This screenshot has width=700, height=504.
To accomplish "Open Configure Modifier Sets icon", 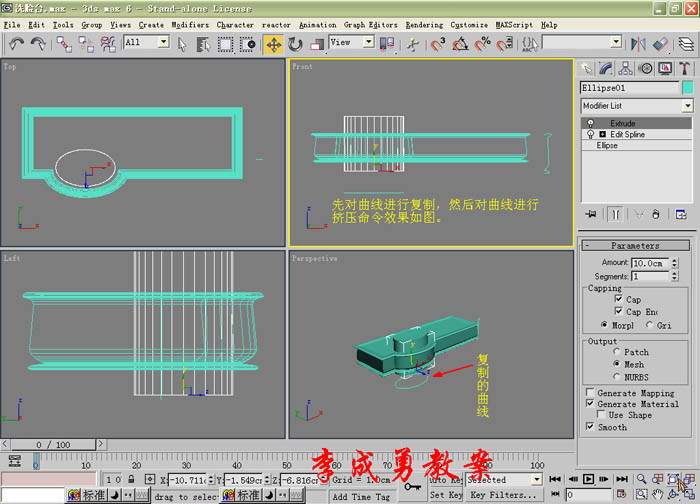I will pyautogui.click(x=681, y=215).
